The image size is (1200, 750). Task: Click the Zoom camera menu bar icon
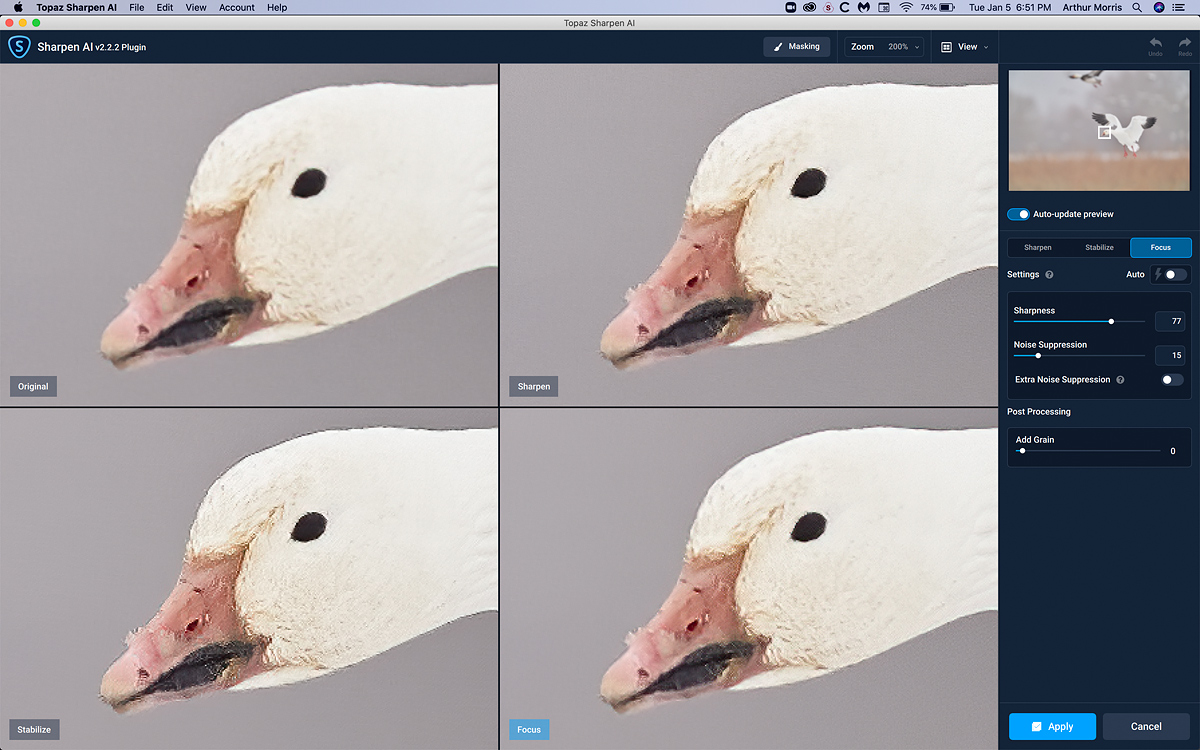pos(791,7)
